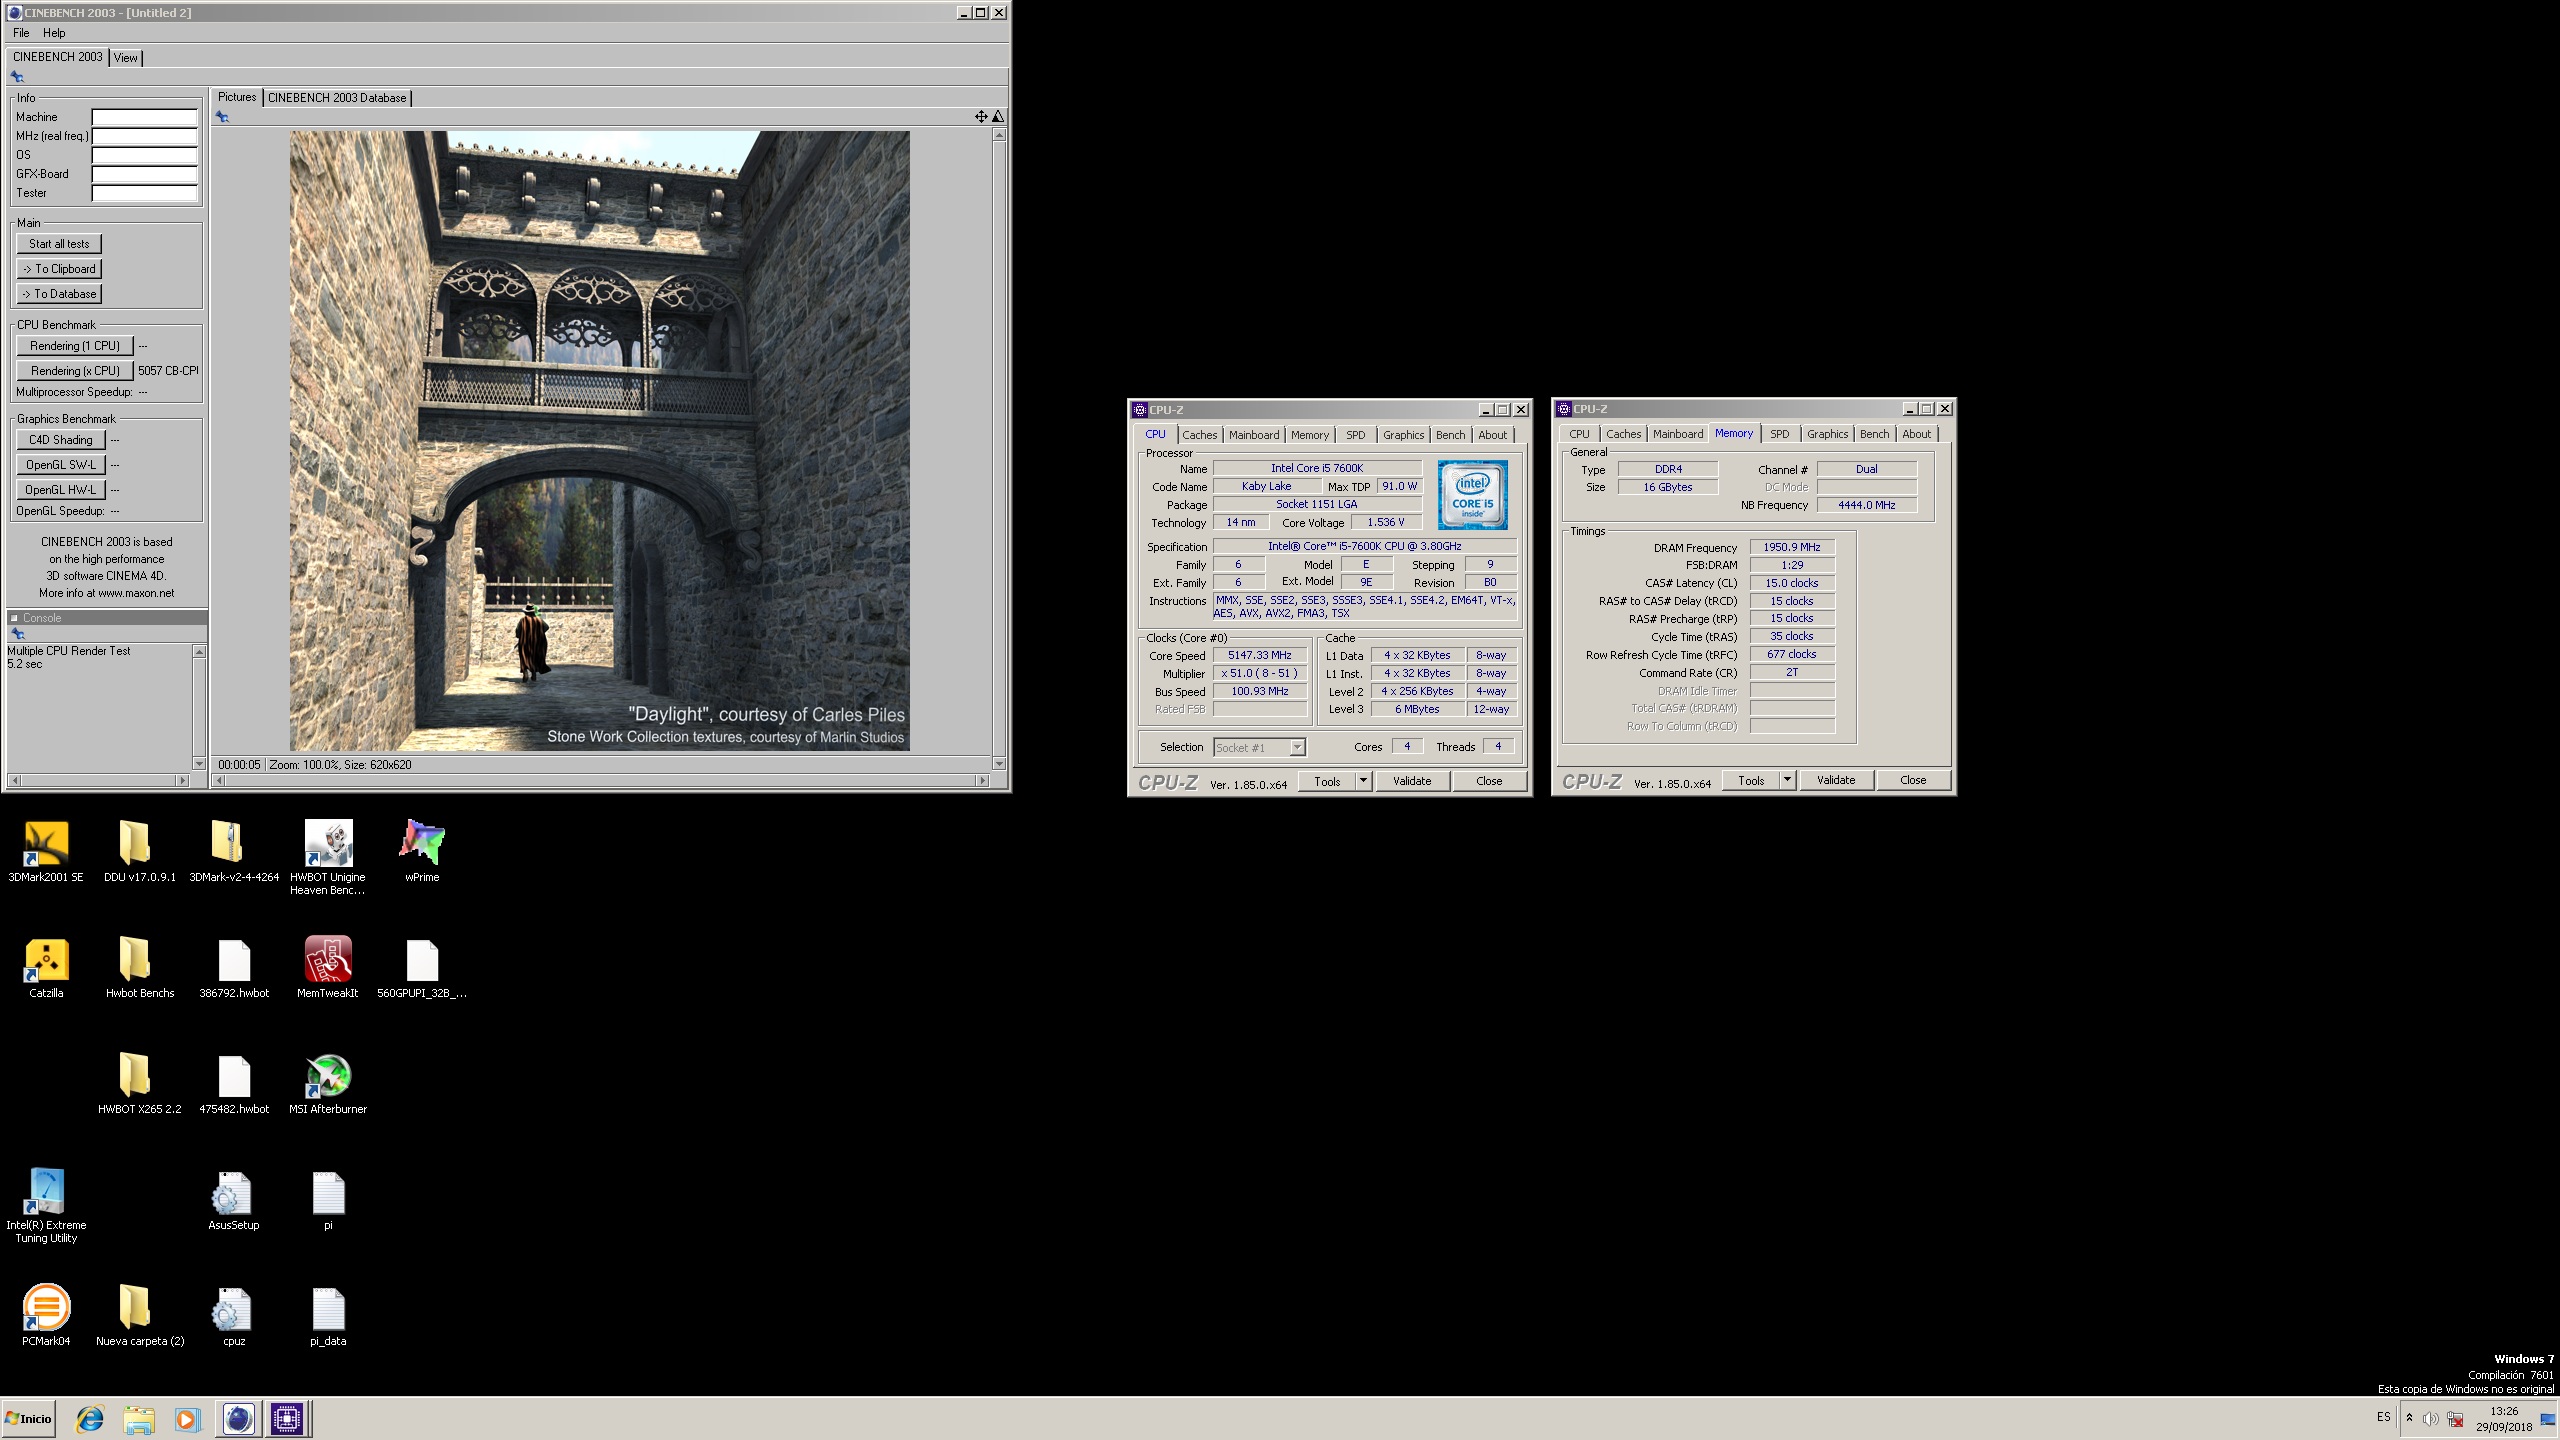Switch to the View tab in CINEBENCH
The width and height of the screenshot is (2560, 1440).
(126, 58)
